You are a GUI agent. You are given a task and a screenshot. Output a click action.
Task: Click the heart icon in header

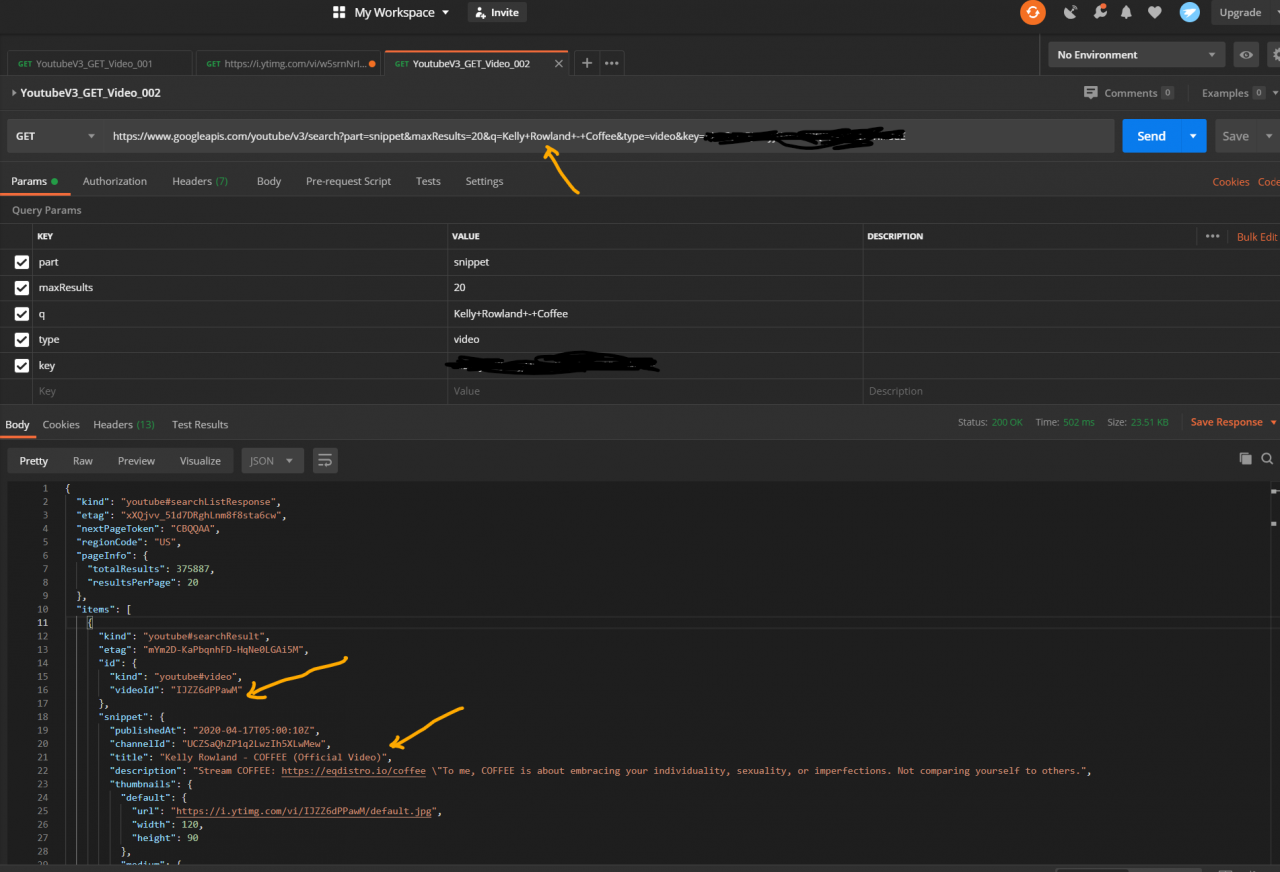[x=1155, y=12]
